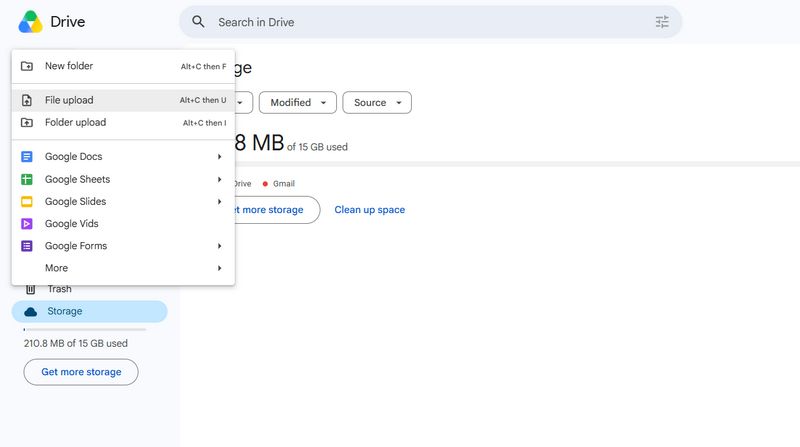The width and height of the screenshot is (800, 447).
Task: Click into the Search in Drive field
Action: pyautogui.click(x=430, y=22)
